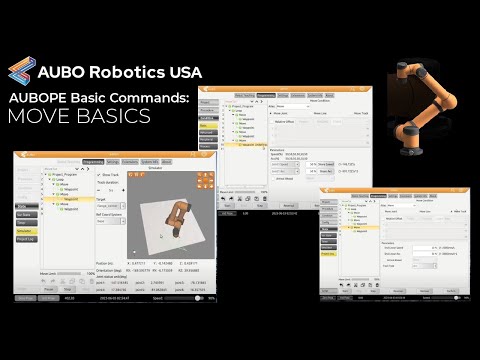480x360 pixels.
Task: Click move-up arrow above simulator window tree
Action: pyautogui.click(x=82, y=169)
